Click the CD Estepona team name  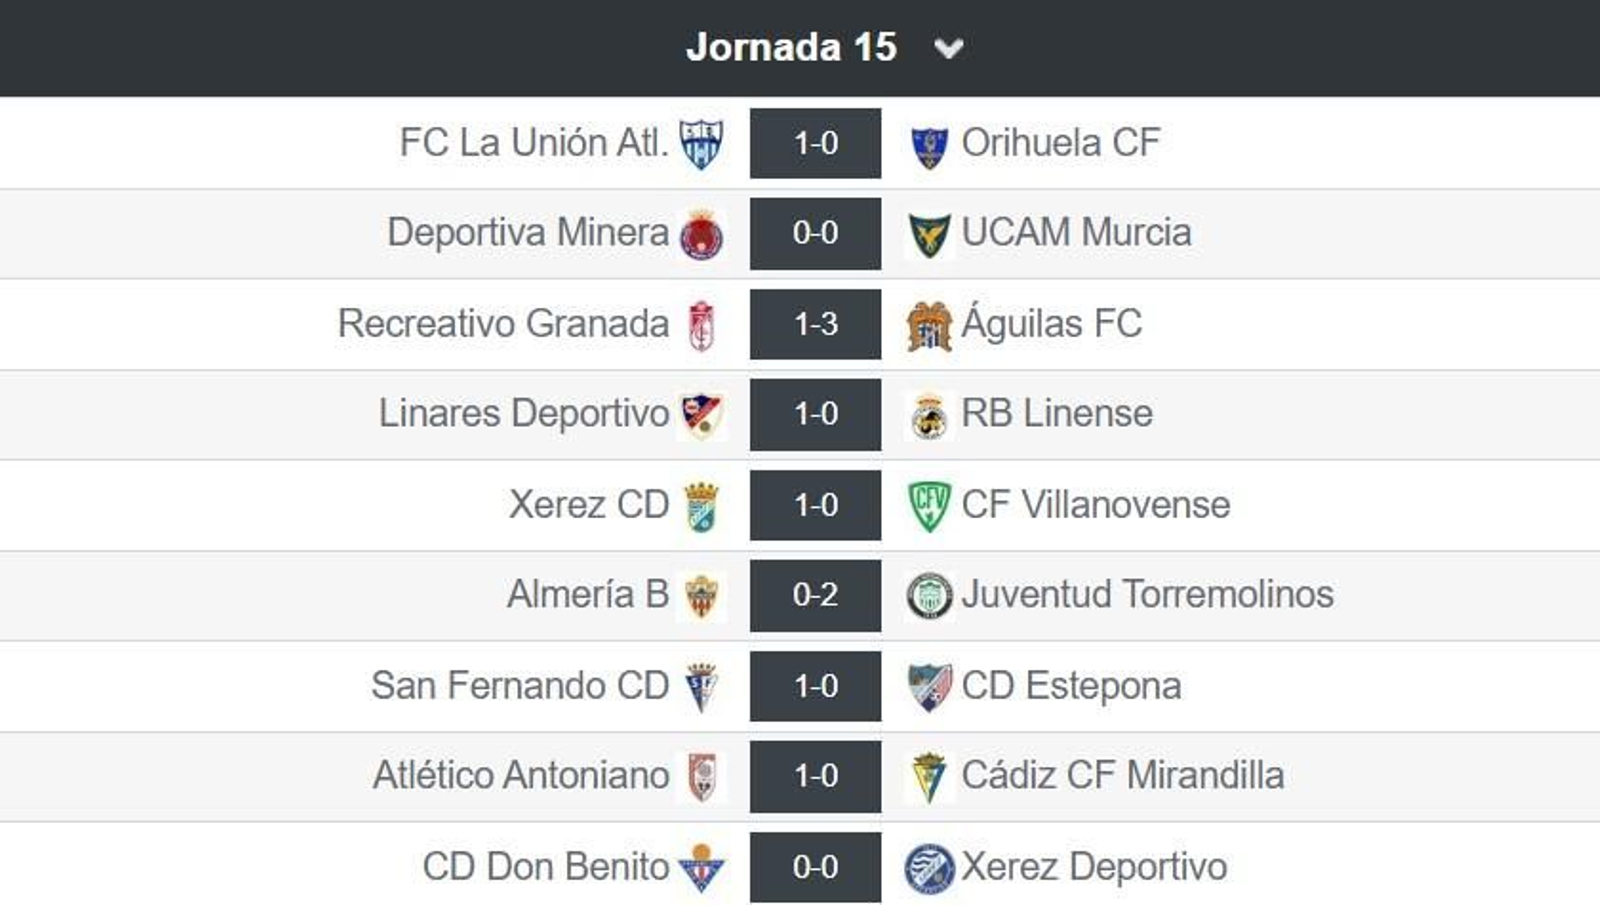click(1070, 686)
